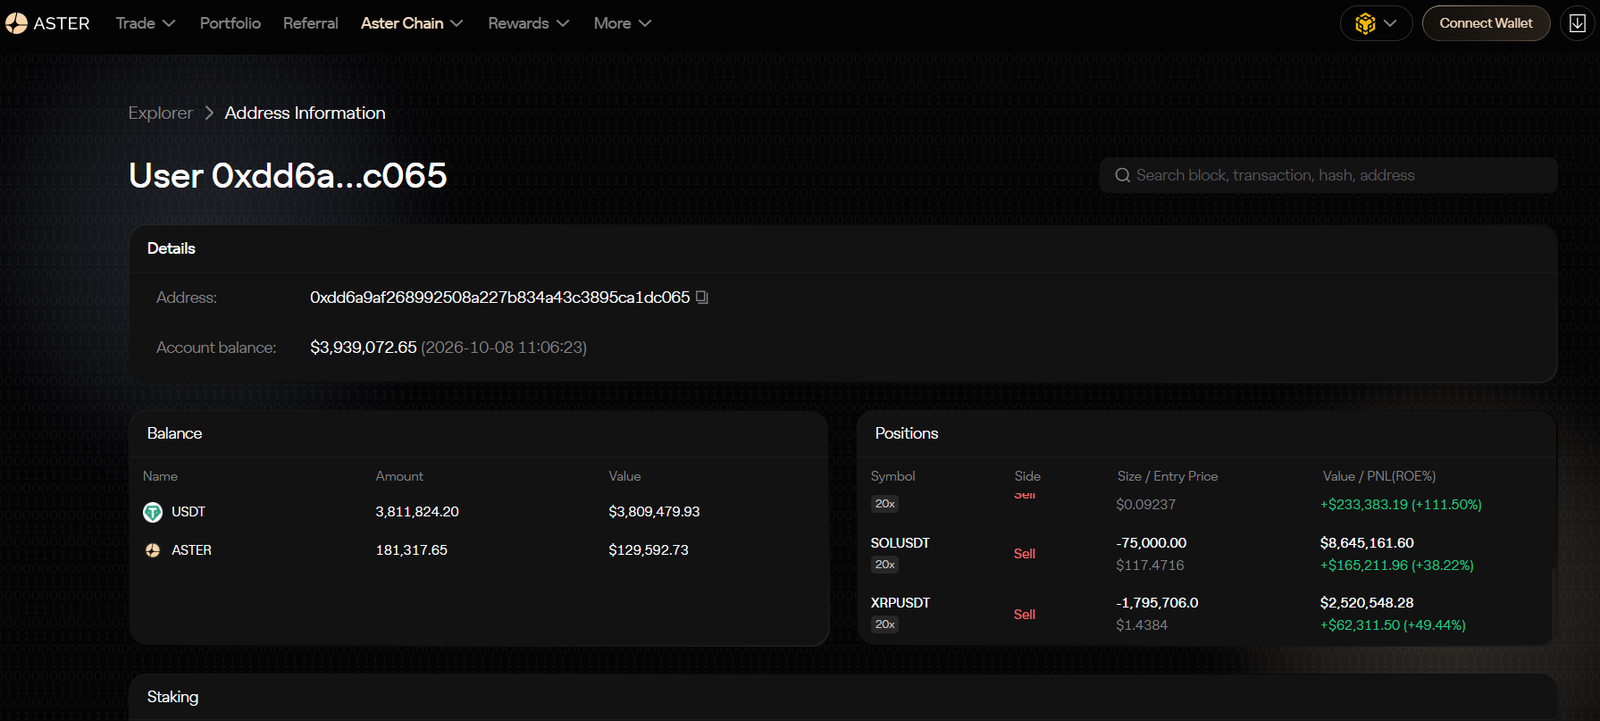The image size is (1600, 721).
Task: Click the XRPUSDT position symbol
Action: tap(900, 603)
